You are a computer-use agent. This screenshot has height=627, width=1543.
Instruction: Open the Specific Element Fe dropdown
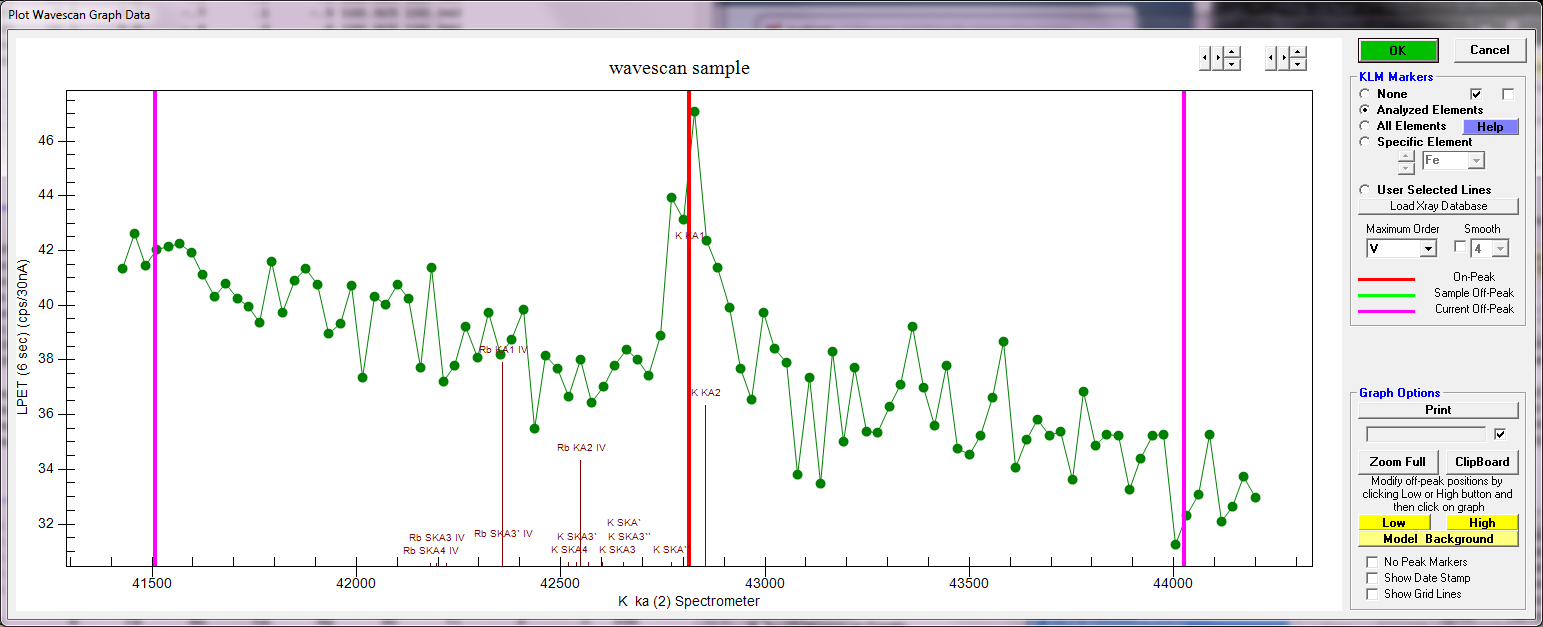click(x=1476, y=161)
